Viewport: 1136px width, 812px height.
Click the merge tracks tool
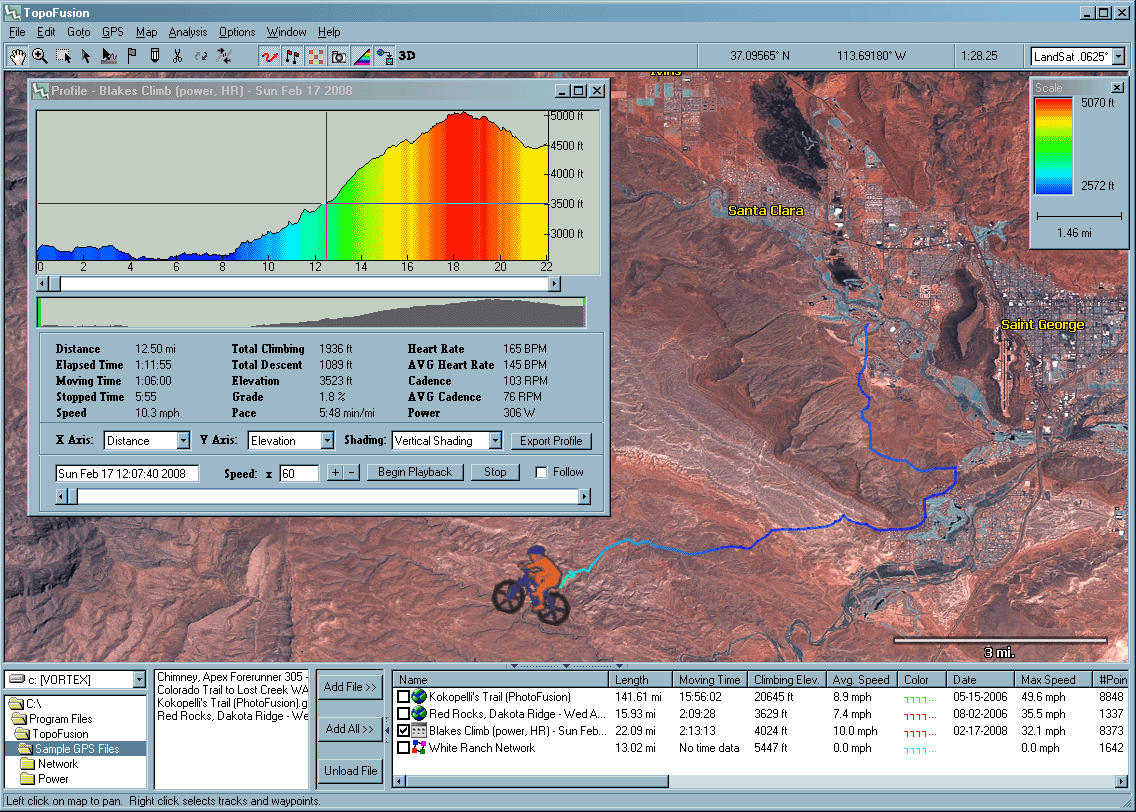224,56
